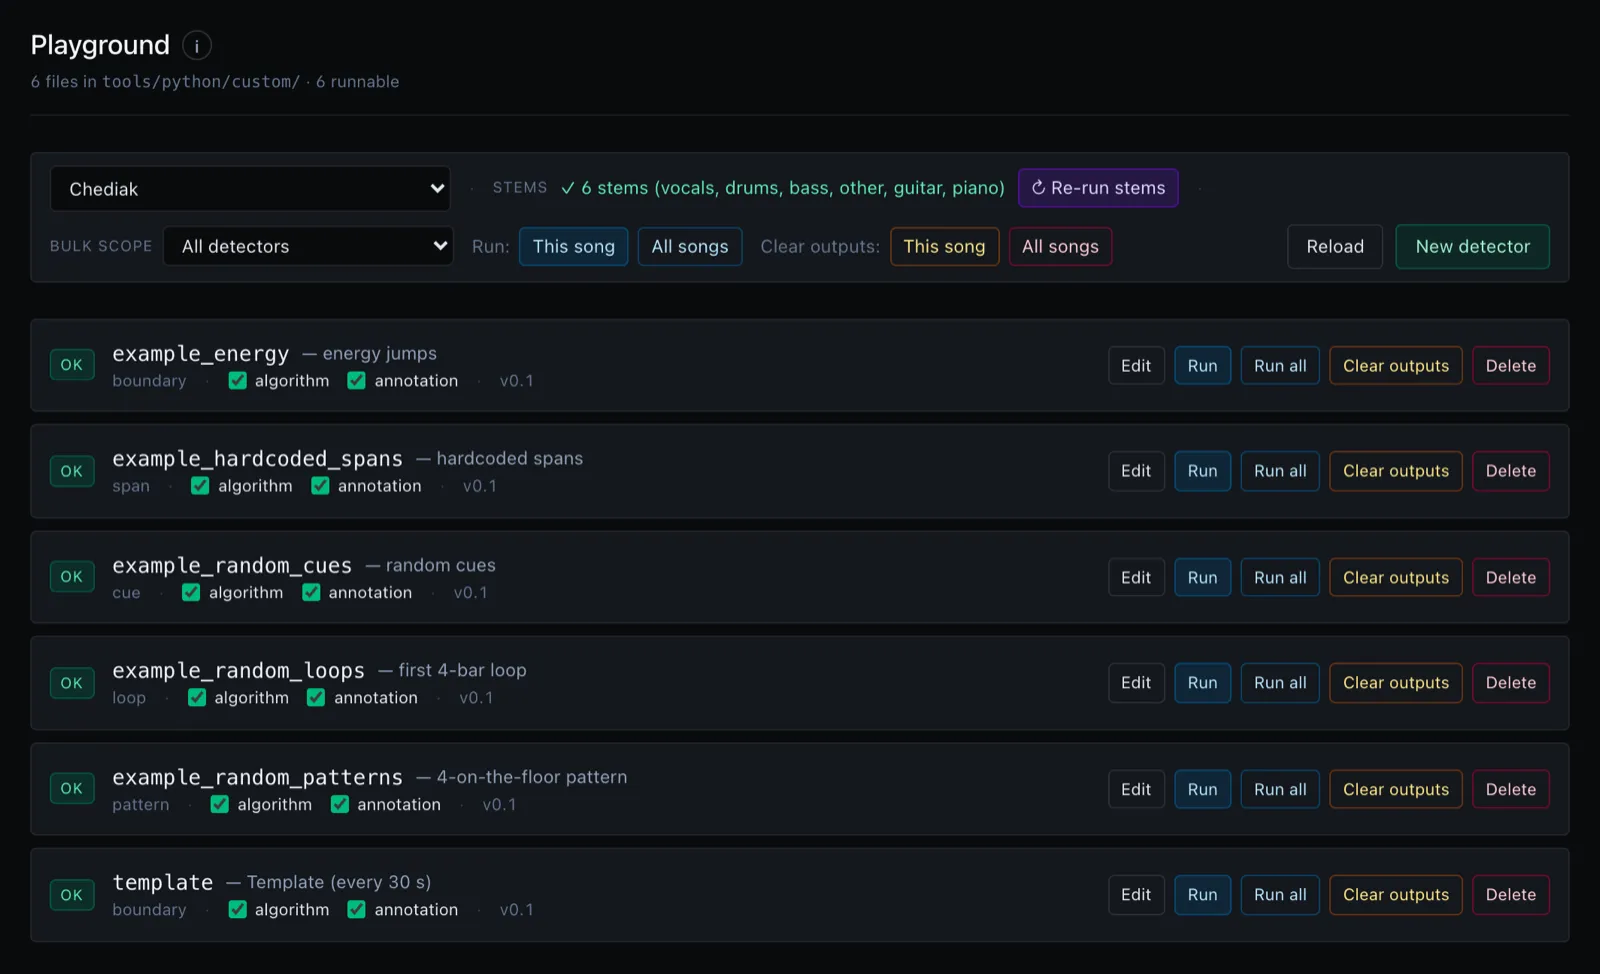Edit the example_energy detector

(x=1136, y=366)
